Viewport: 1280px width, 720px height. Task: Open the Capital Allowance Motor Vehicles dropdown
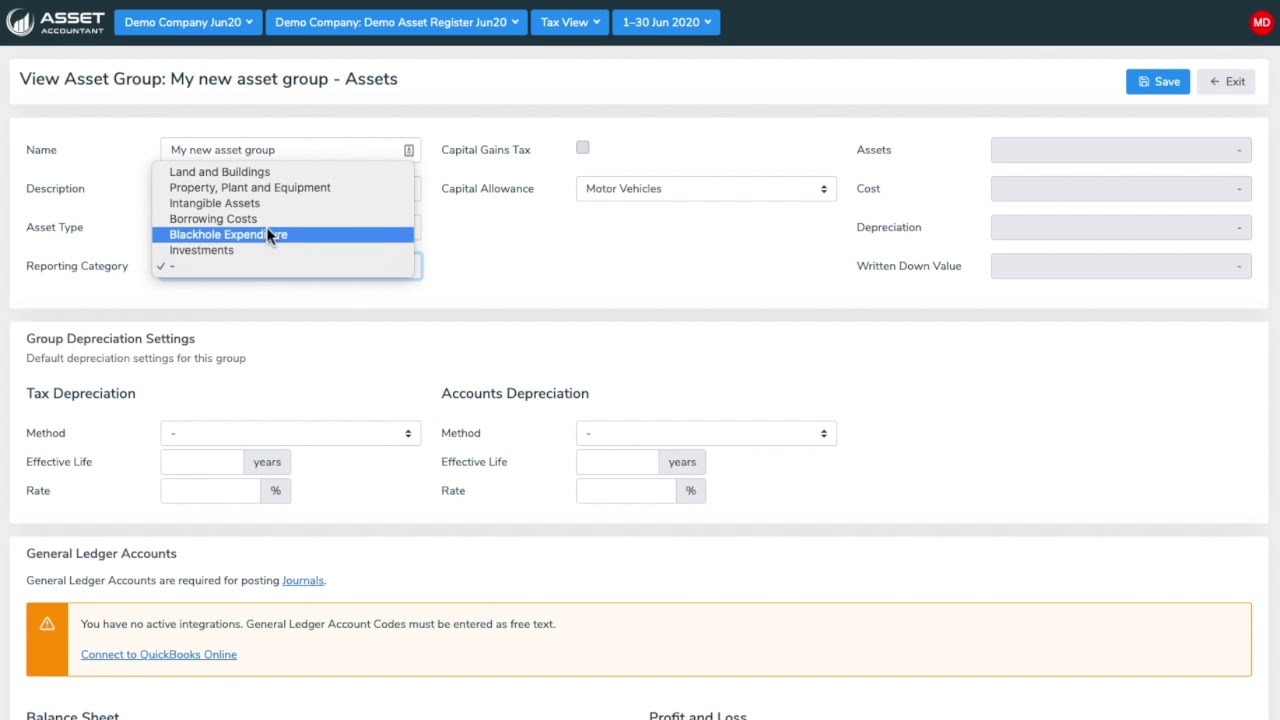(x=706, y=189)
